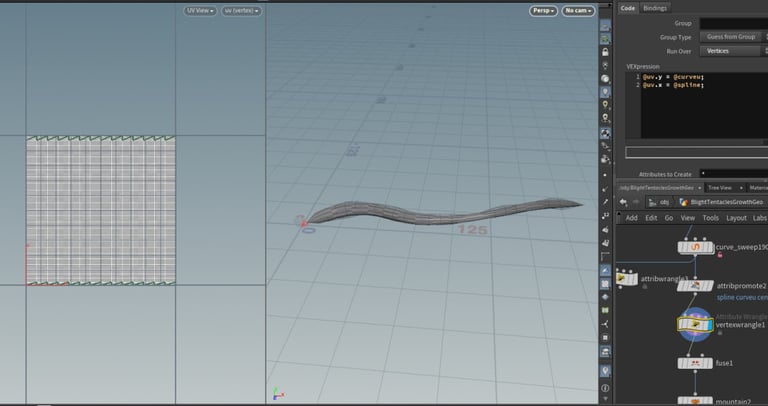Toggle the highlighted white light bulb lighting icon
The height and width of the screenshot is (406, 768).
coord(605,92)
